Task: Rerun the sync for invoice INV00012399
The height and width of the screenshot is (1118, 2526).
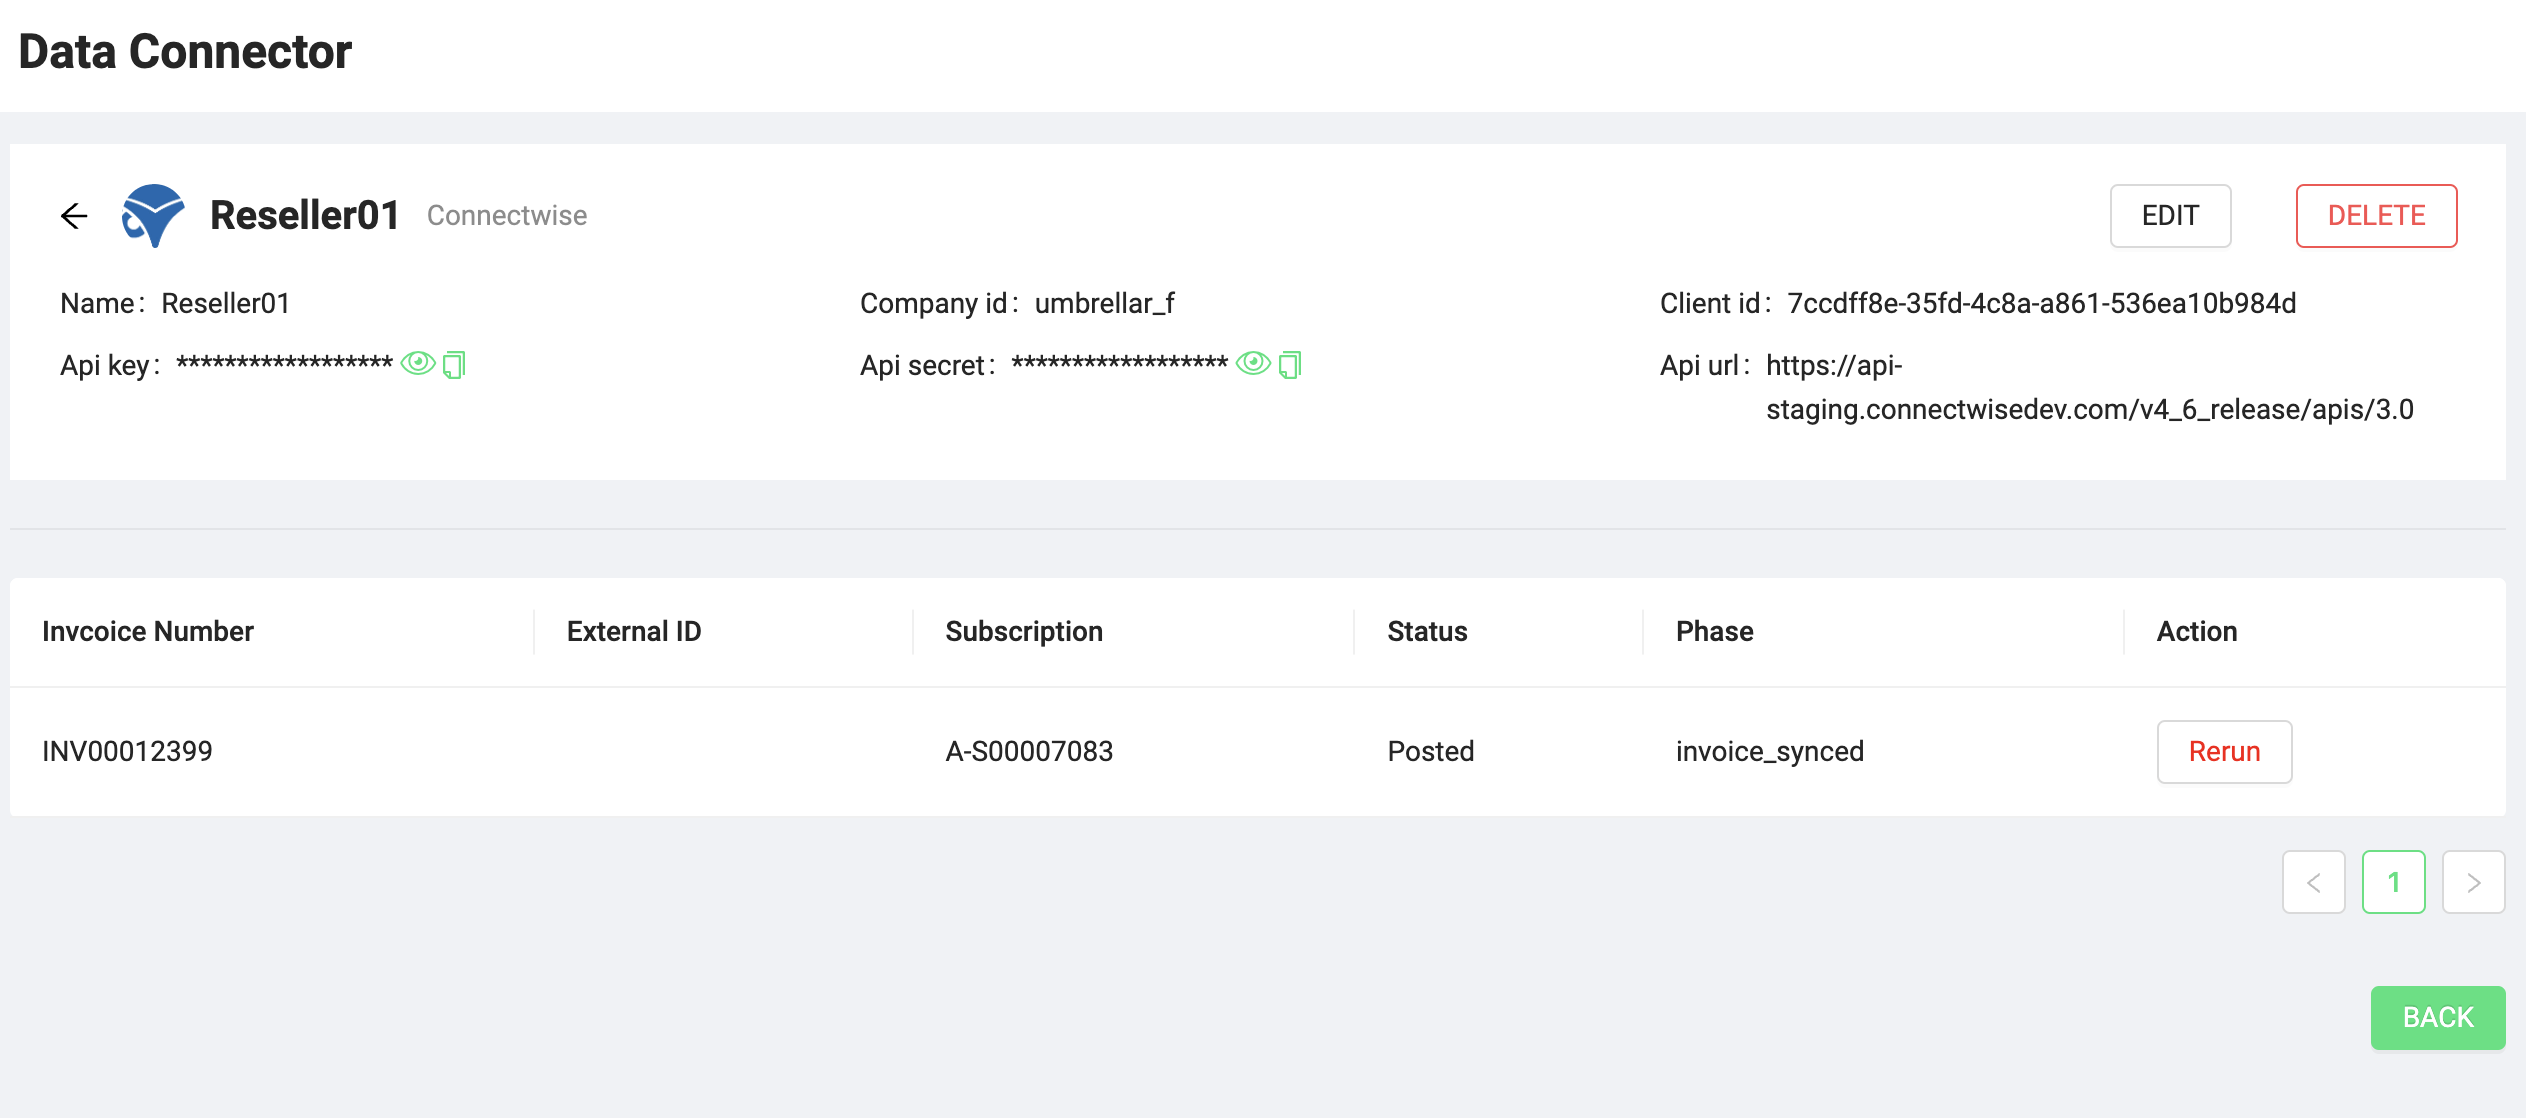Action: [x=2223, y=751]
